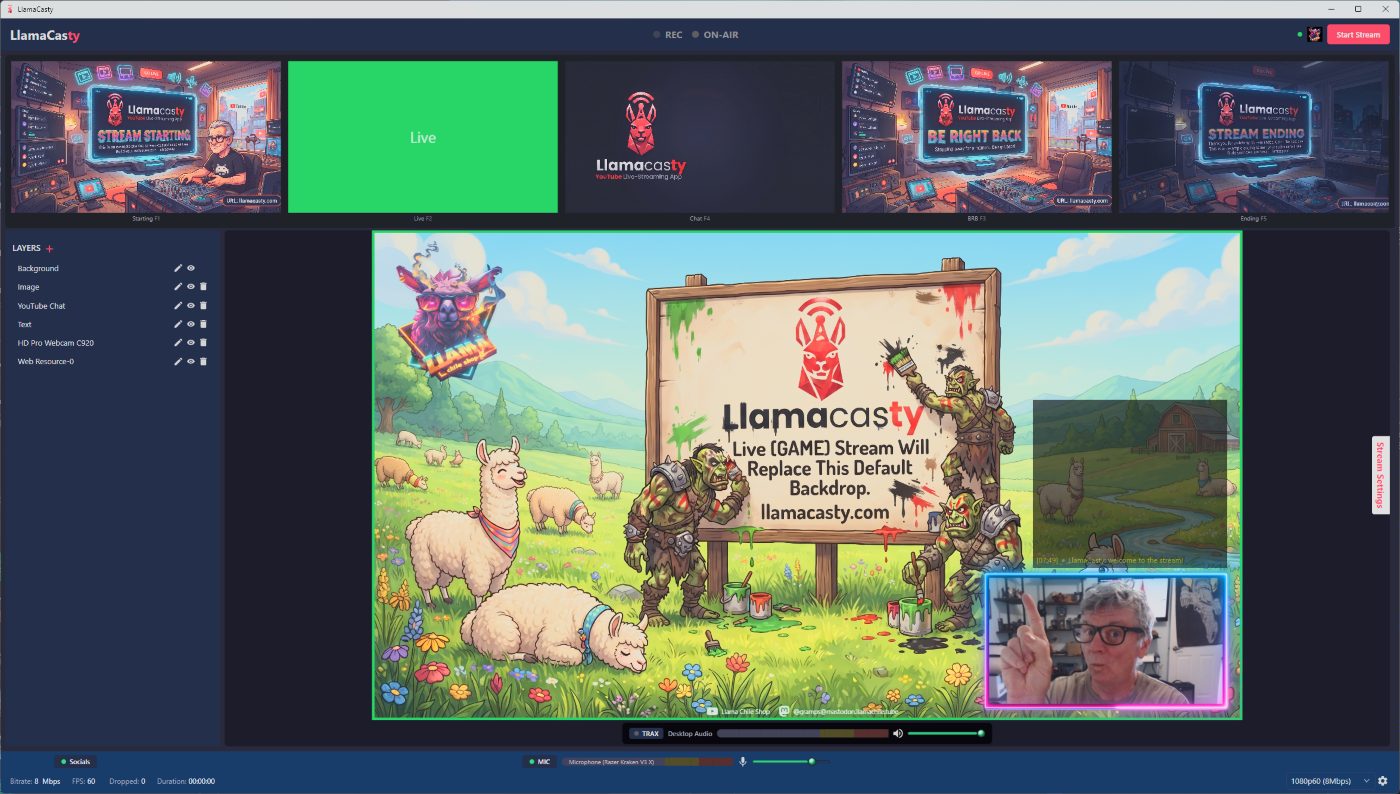The width and height of the screenshot is (1400, 794).
Task: Toggle the MIC button
Action: (x=539, y=762)
